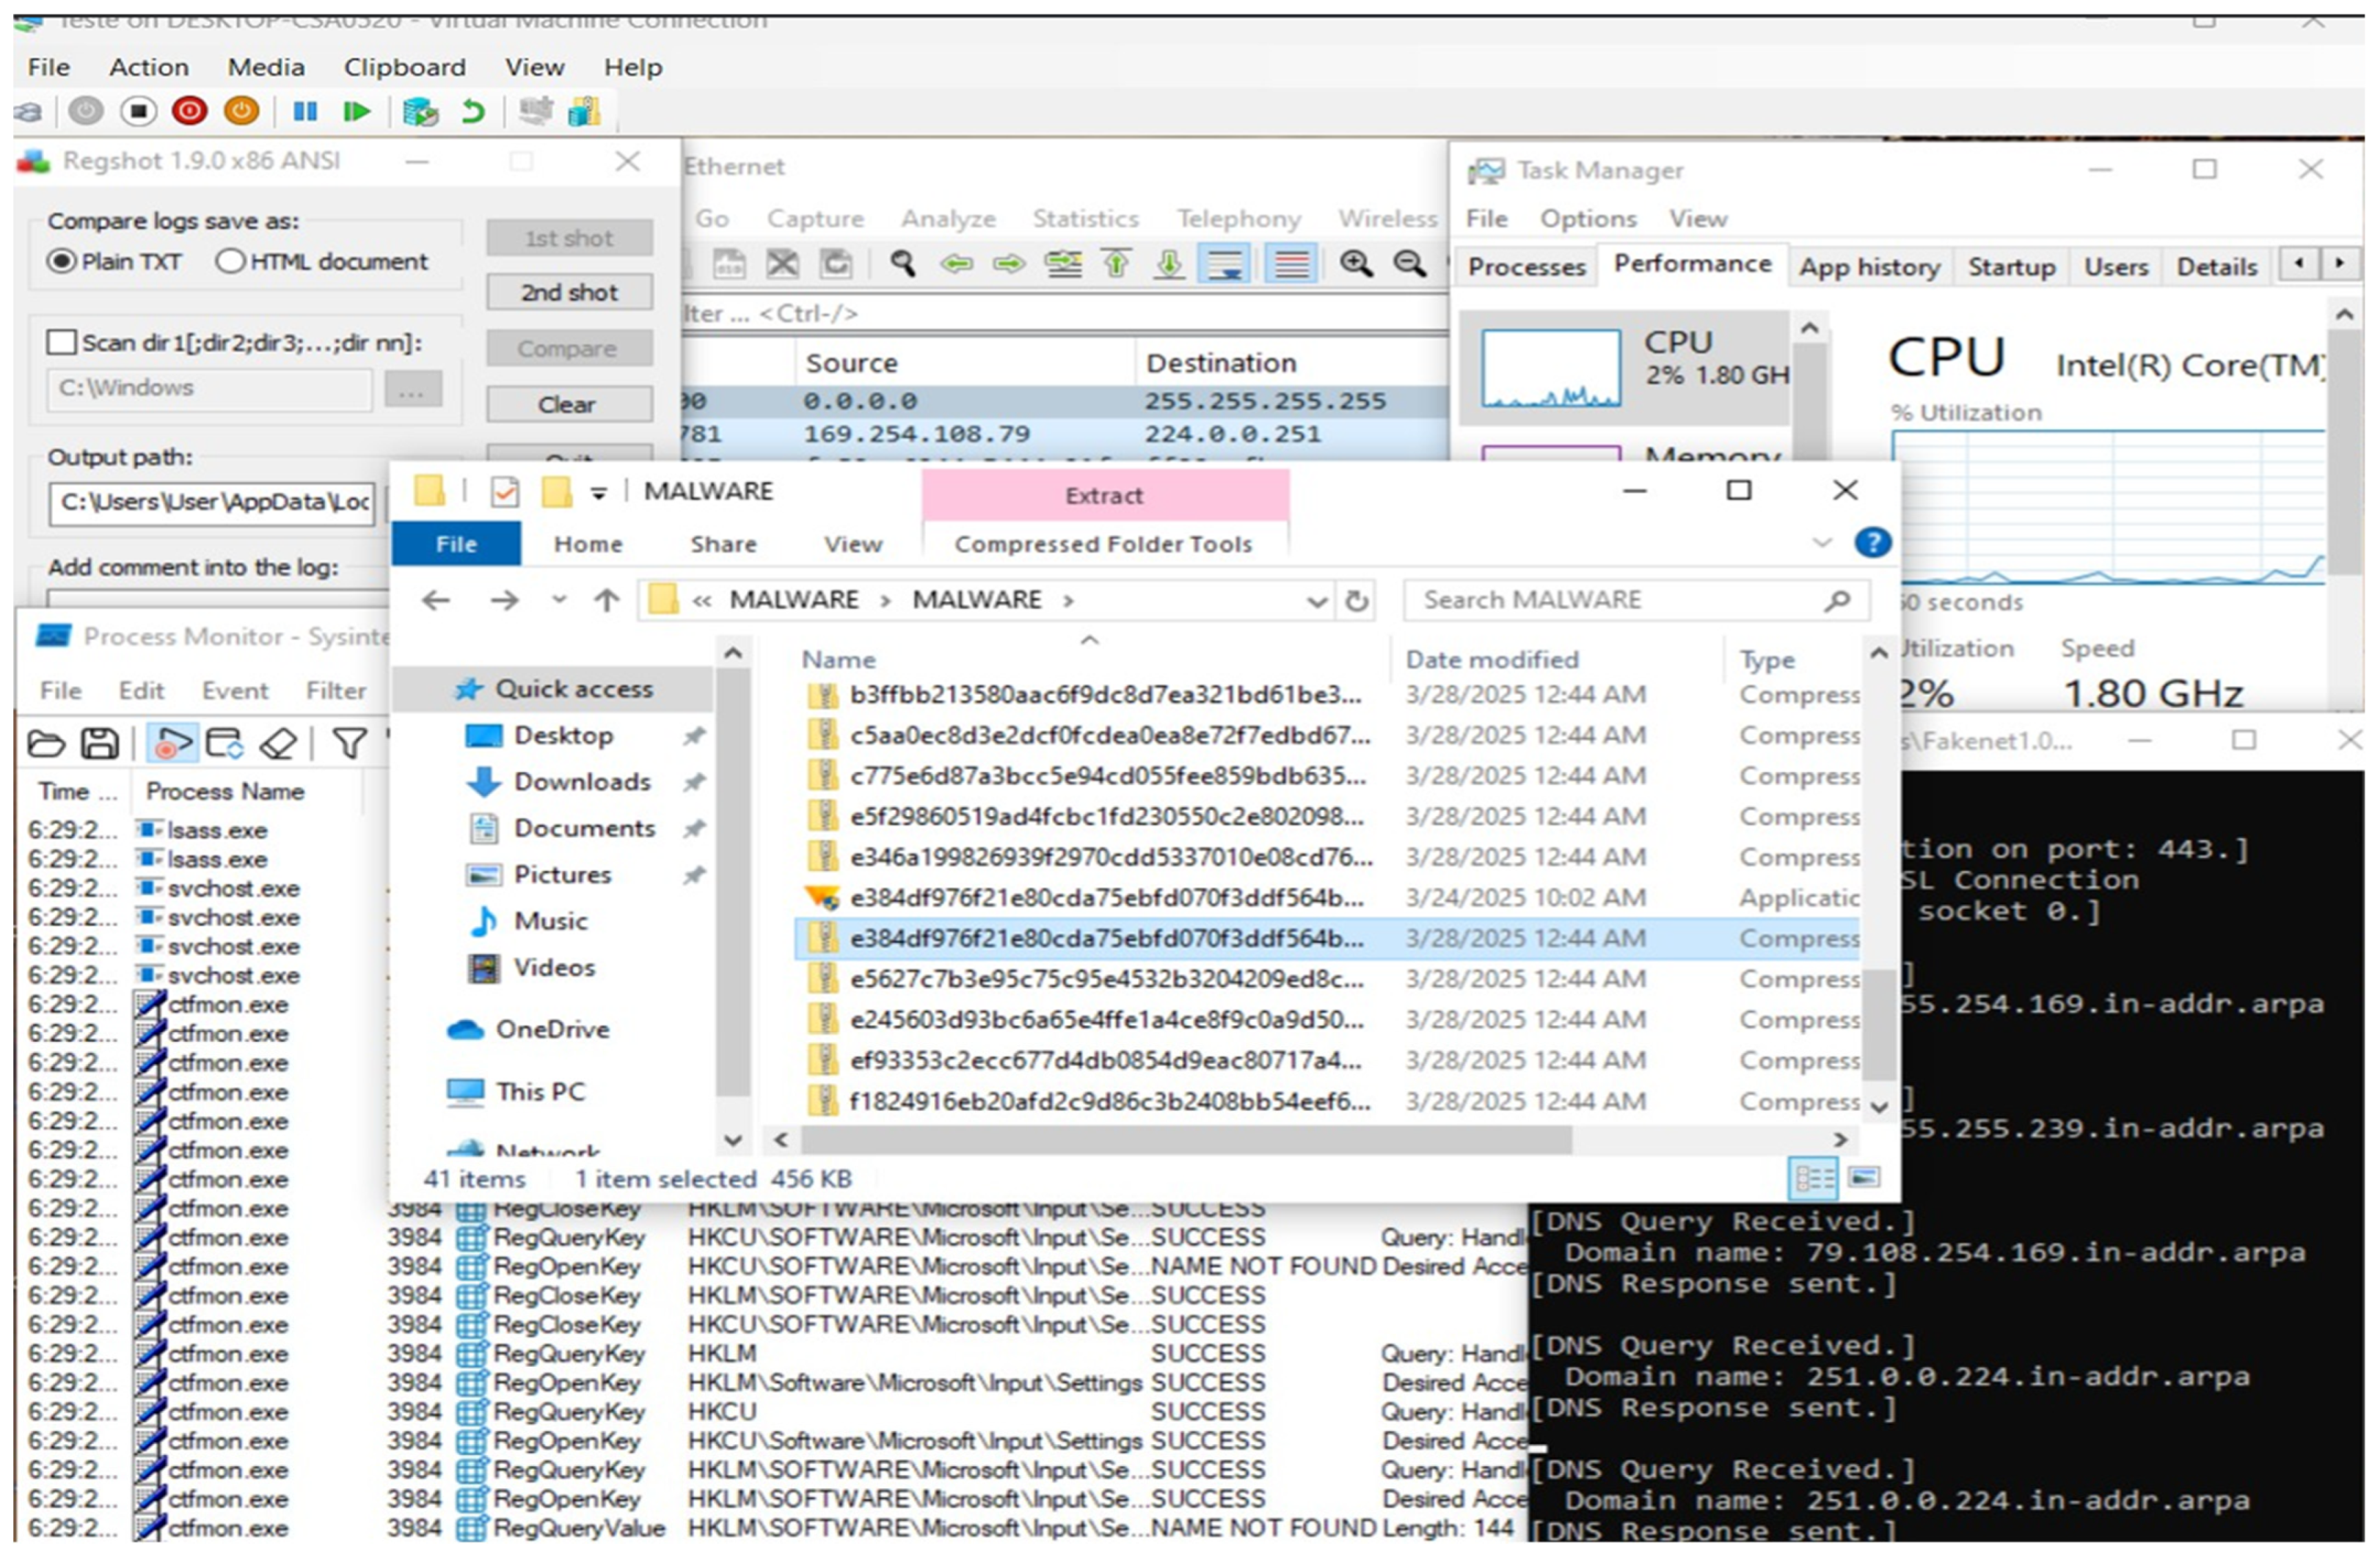Click the Hyper-V Pause VM toolbar icon
The height and width of the screenshot is (1557, 2380).
[305, 111]
